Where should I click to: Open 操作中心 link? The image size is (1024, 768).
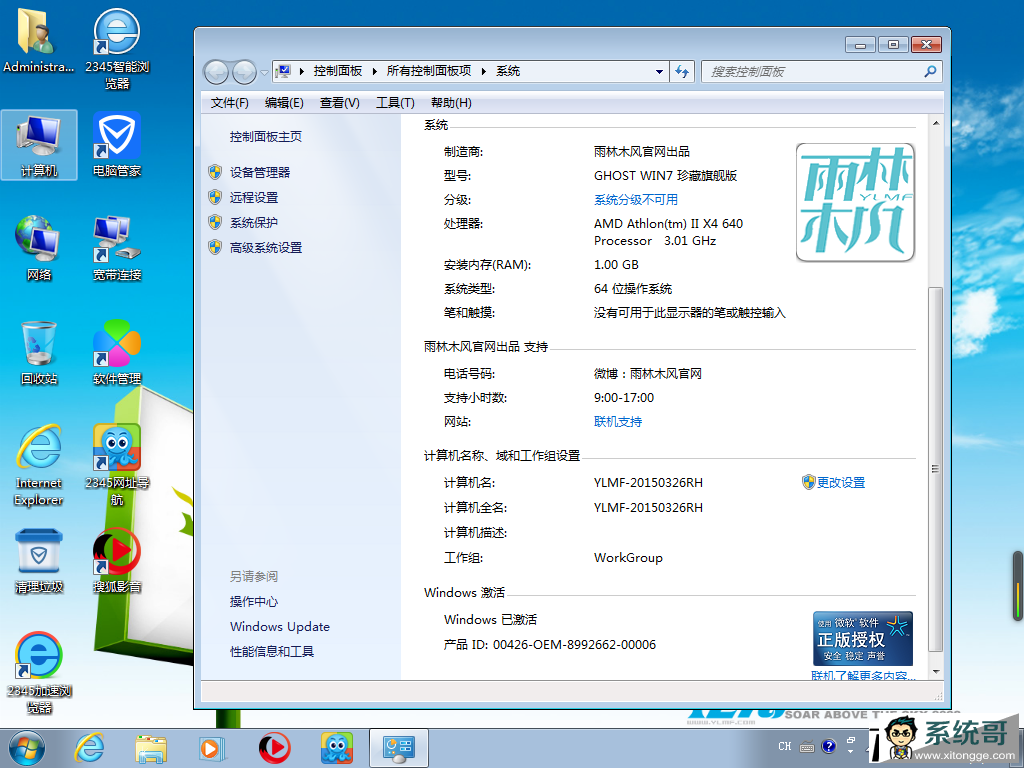point(254,601)
